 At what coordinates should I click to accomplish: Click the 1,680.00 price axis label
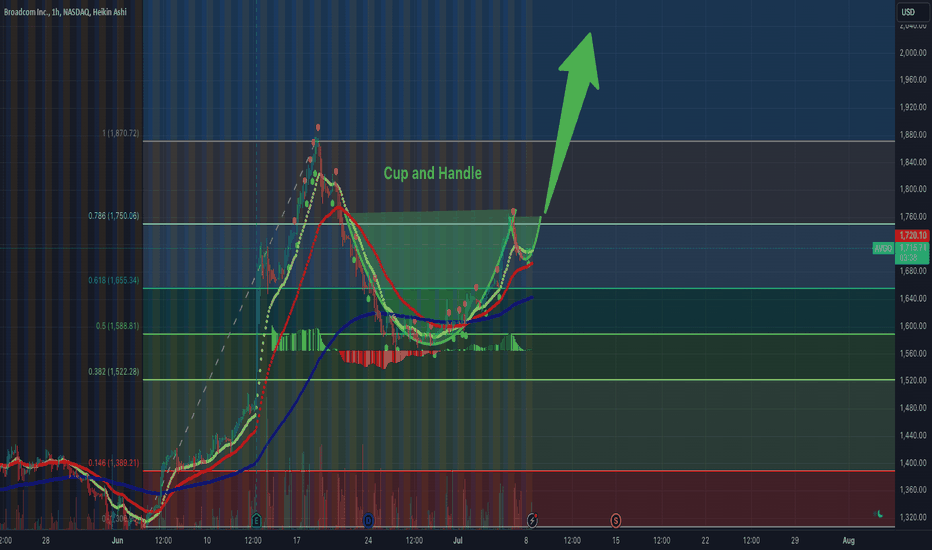point(913,271)
